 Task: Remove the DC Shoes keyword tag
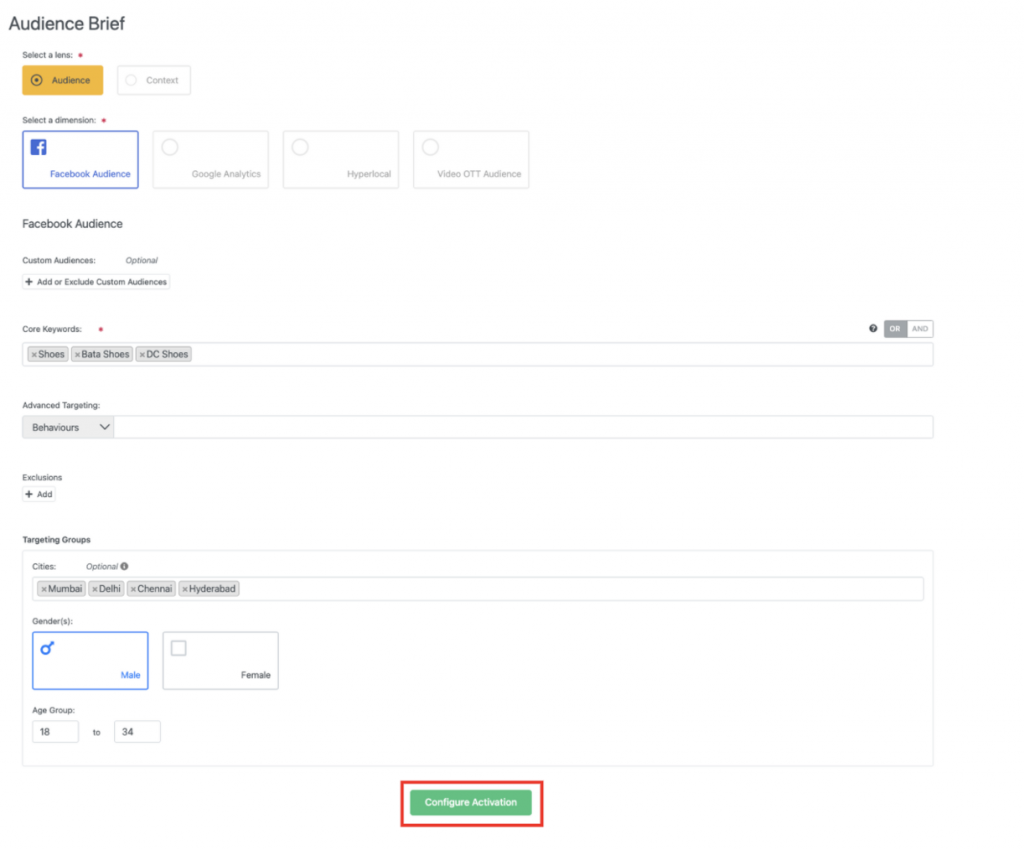click(142, 354)
